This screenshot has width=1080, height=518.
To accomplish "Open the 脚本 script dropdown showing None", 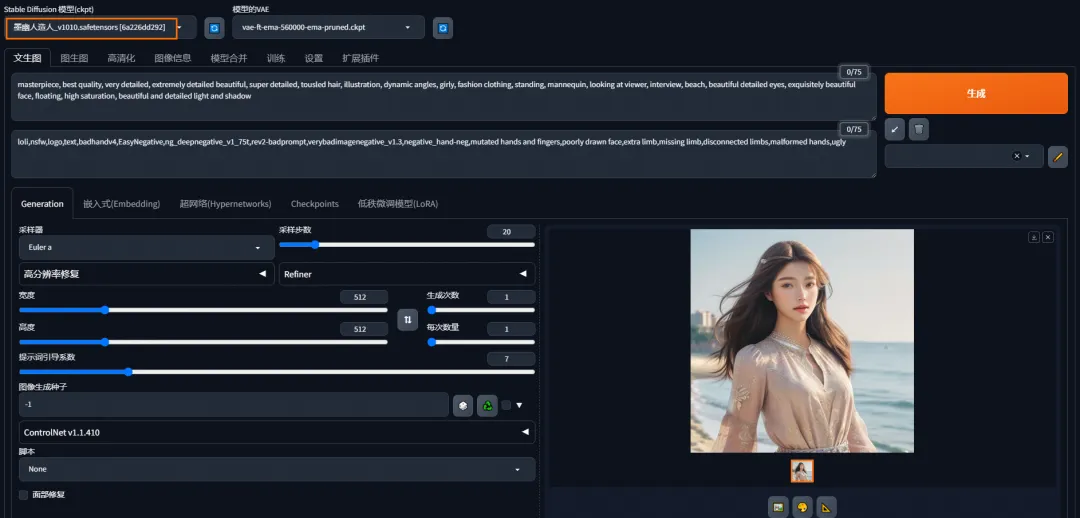I will 277,469.
